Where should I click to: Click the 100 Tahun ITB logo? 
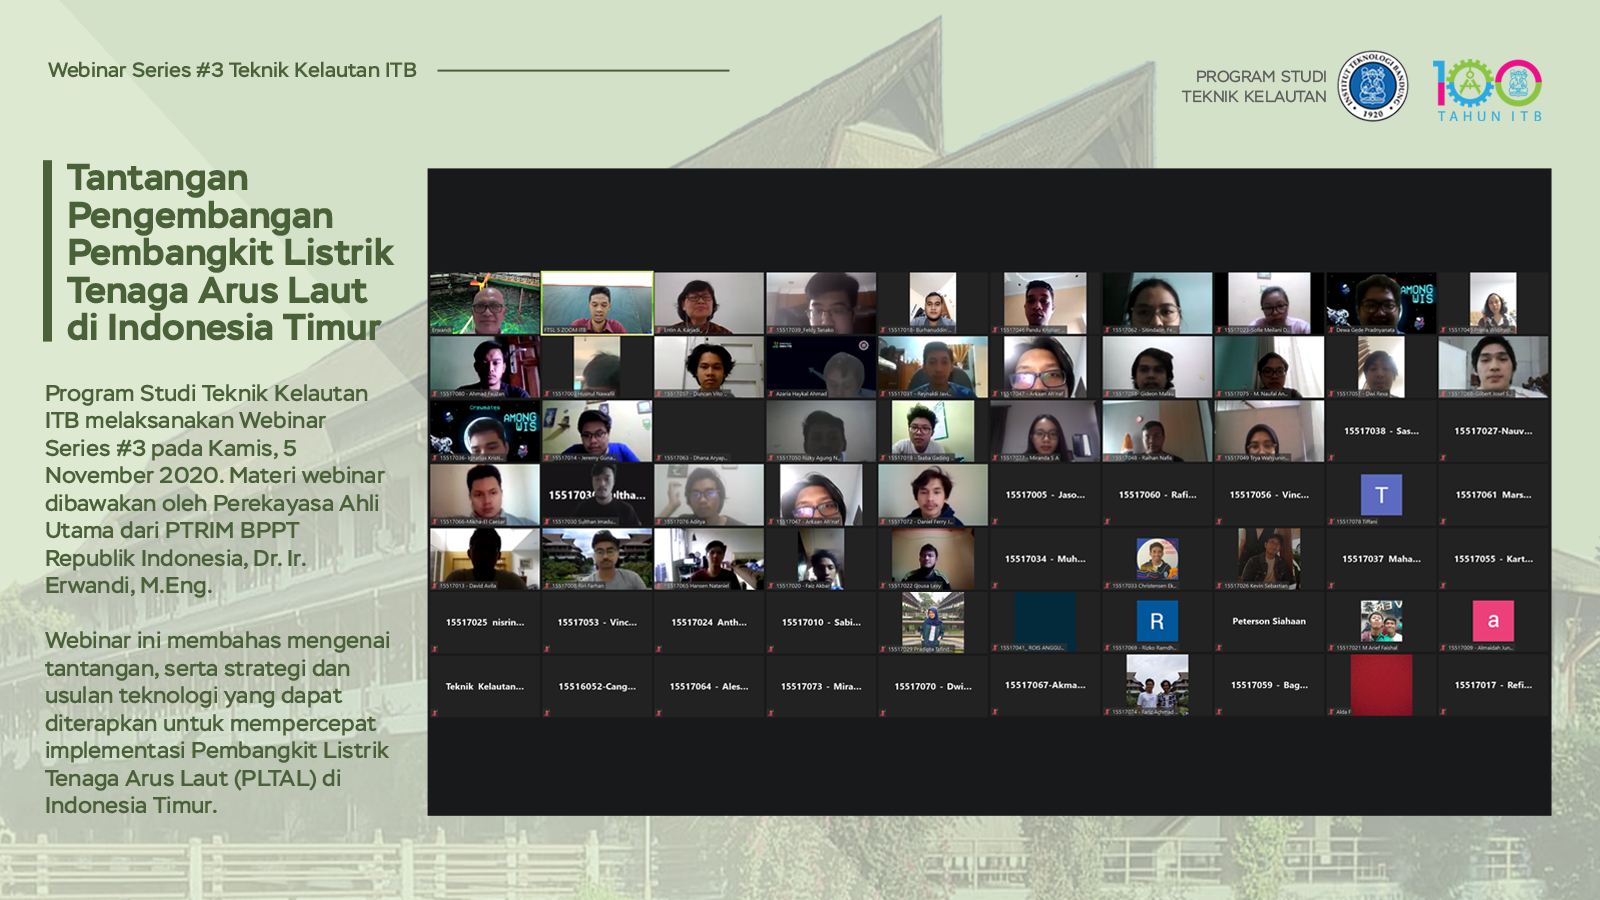(x=1487, y=88)
